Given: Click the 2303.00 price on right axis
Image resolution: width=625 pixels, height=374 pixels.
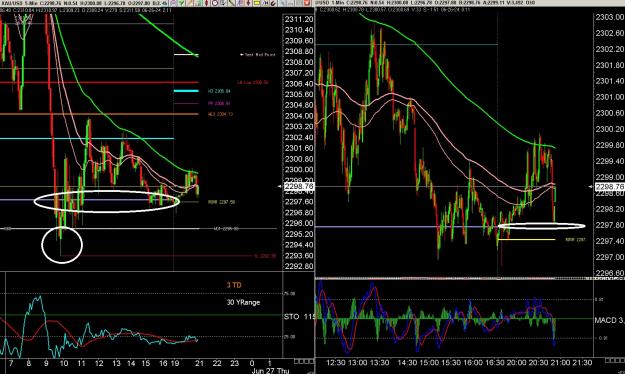Looking at the screenshot, I should [x=609, y=17].
